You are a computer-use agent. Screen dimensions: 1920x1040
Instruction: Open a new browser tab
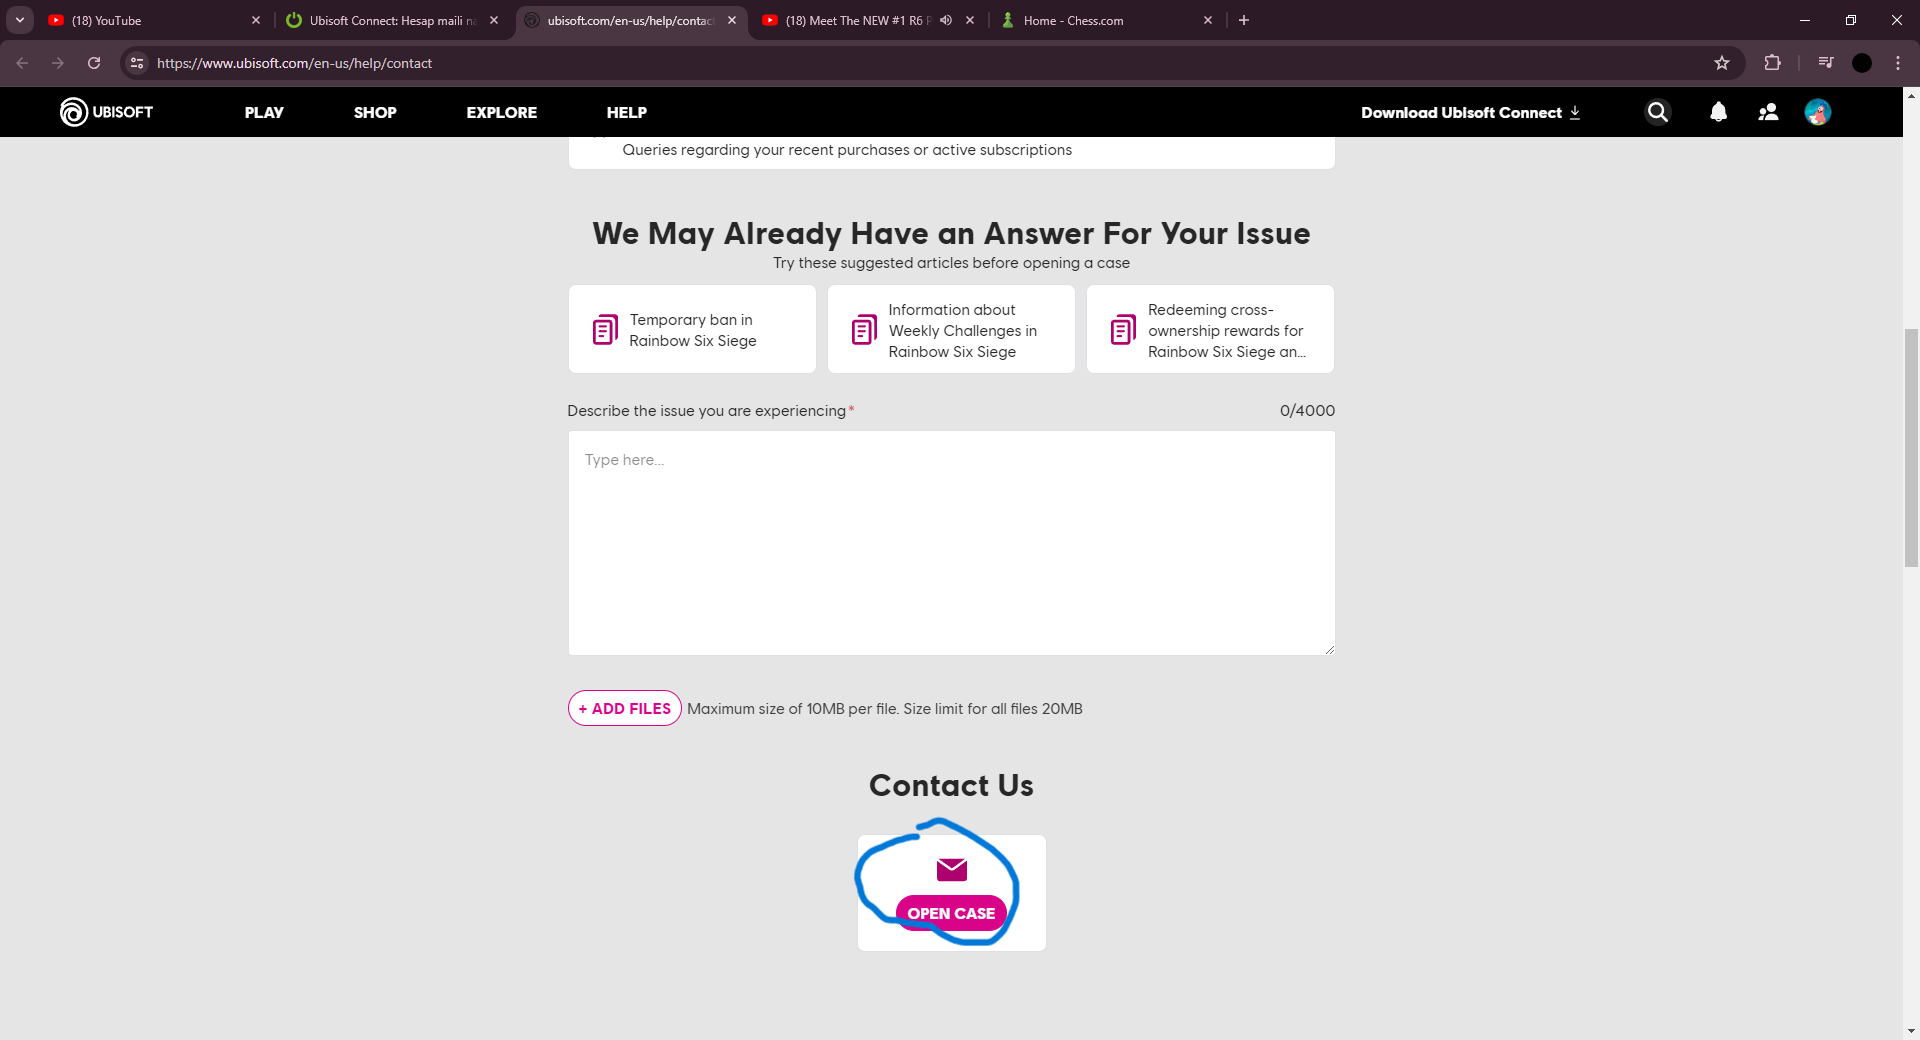tap(1244, 20)
